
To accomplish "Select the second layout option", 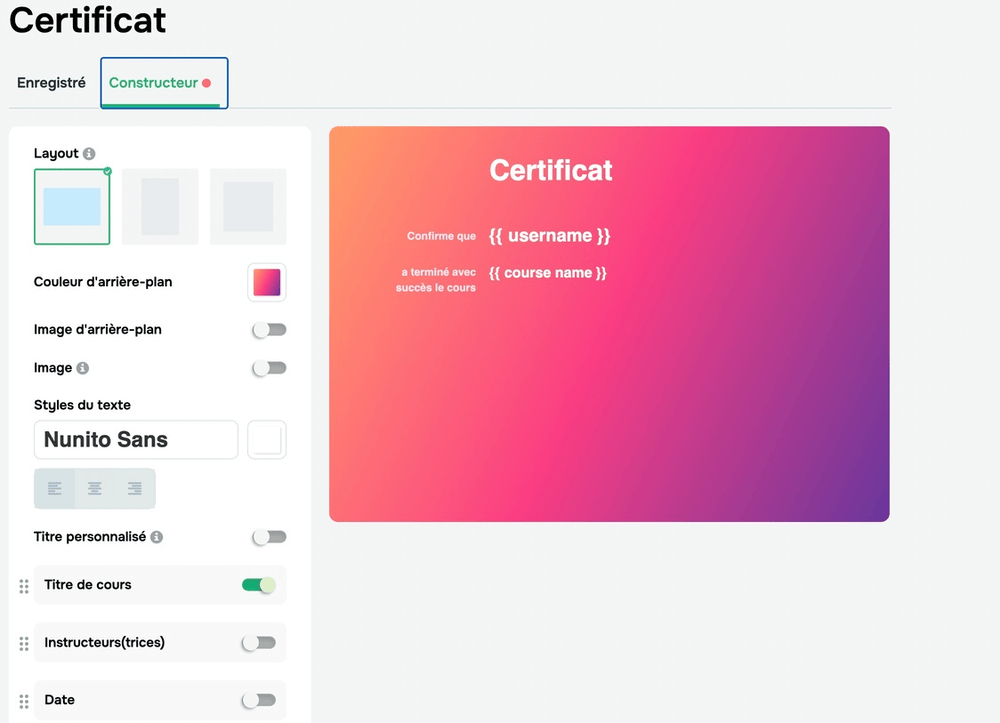I will tap(160, 206).
